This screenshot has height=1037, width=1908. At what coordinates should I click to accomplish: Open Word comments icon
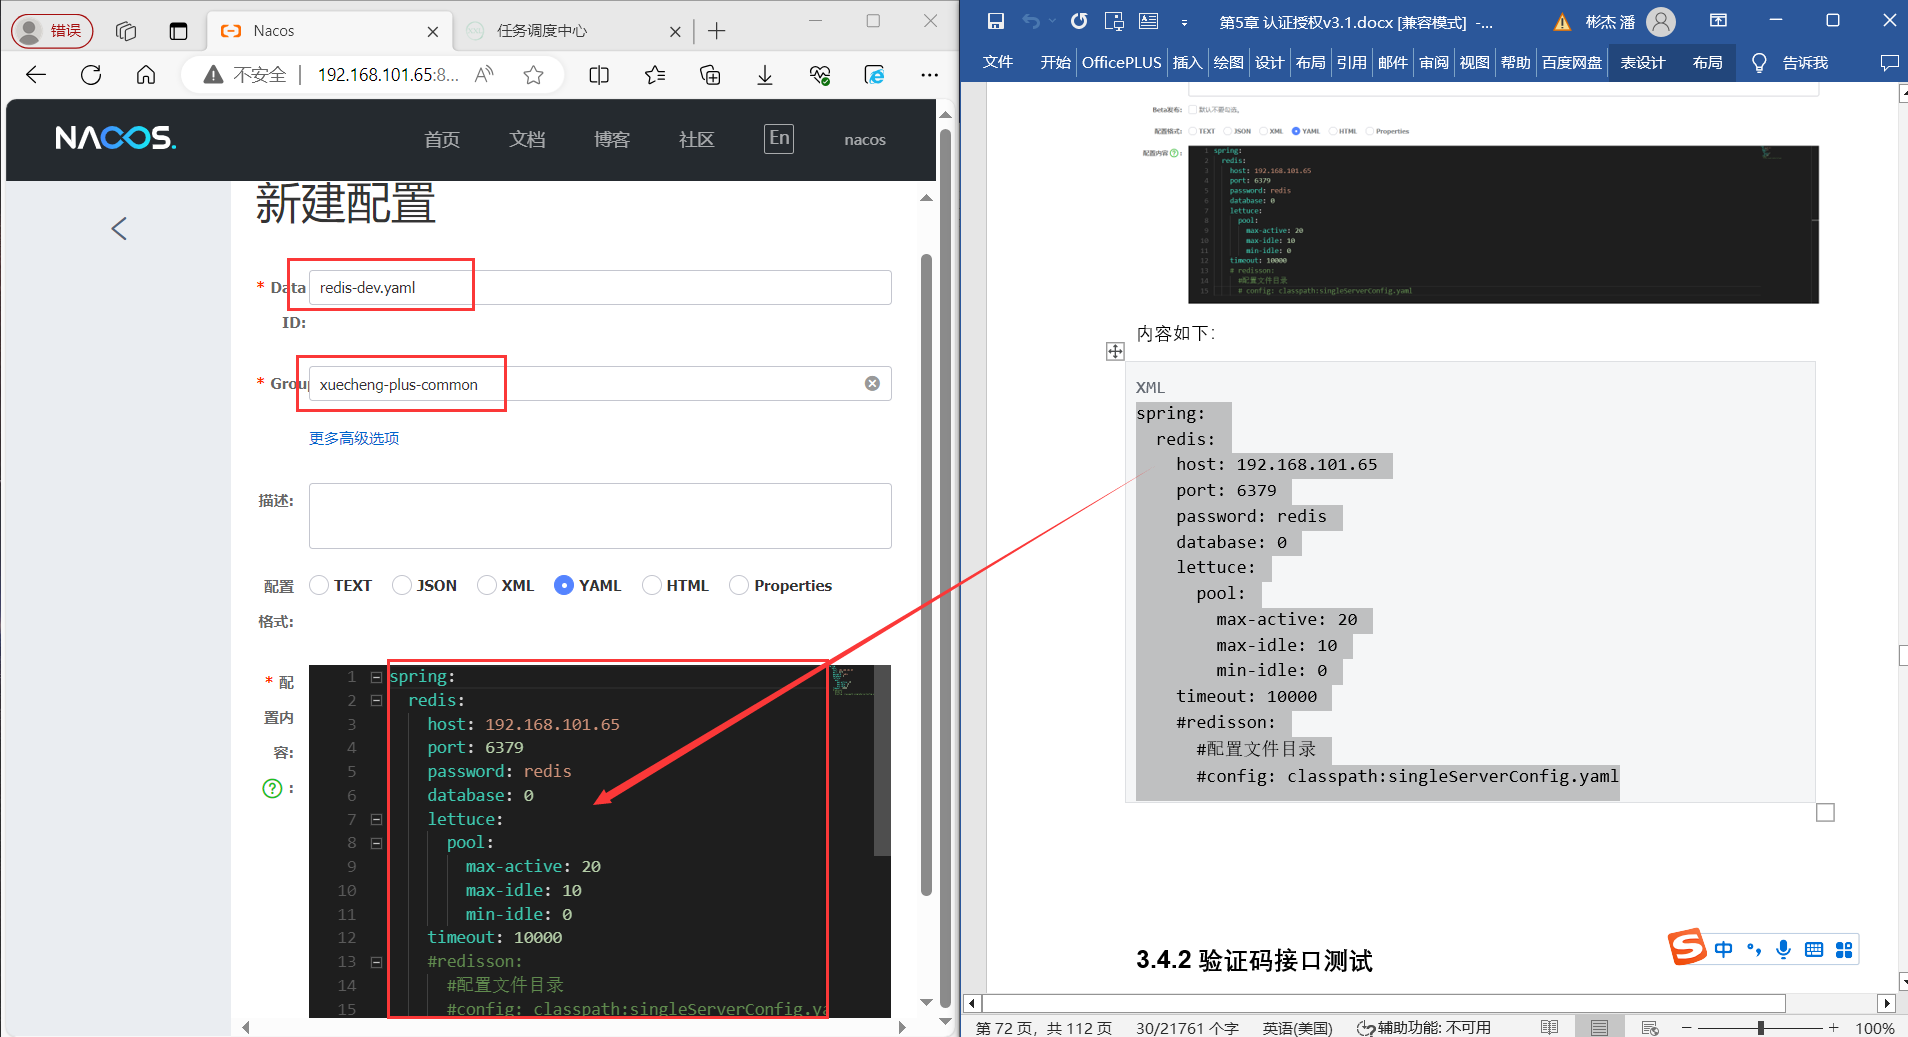point(1889,63)
